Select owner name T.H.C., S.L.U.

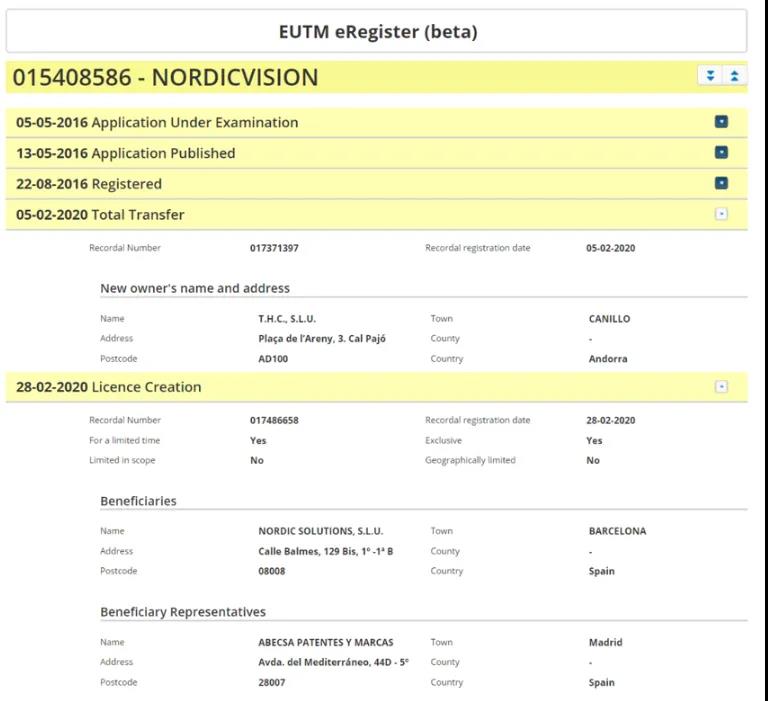click(x=287, y=319)
